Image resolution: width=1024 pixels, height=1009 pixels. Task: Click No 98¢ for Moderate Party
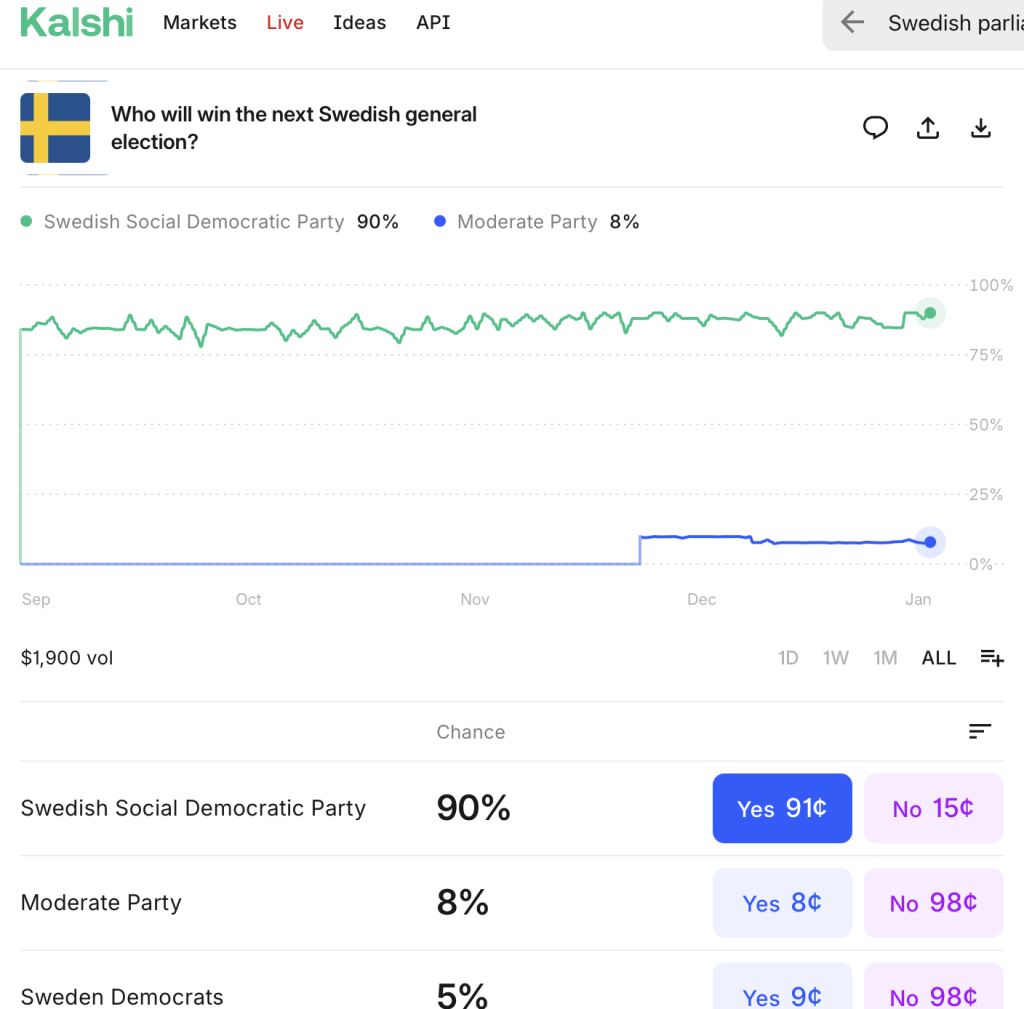click(933, 903)
